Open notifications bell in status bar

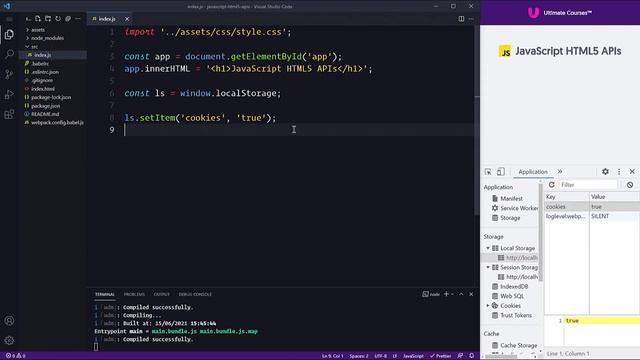[471, 356]
